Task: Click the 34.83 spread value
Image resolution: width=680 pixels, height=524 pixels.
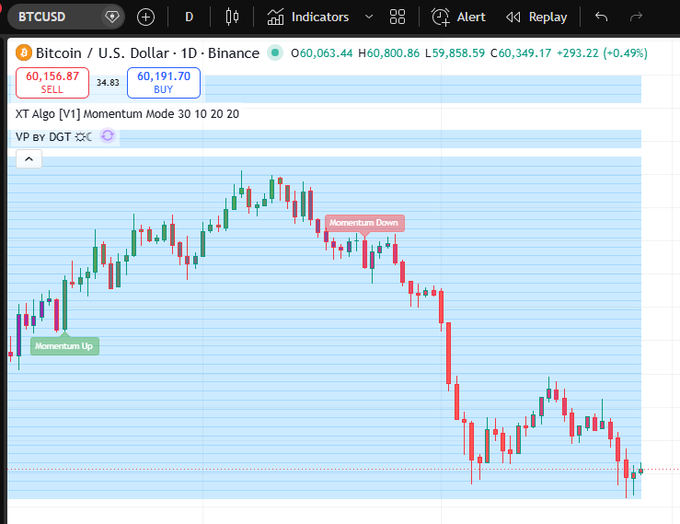Action: [108, 82]
